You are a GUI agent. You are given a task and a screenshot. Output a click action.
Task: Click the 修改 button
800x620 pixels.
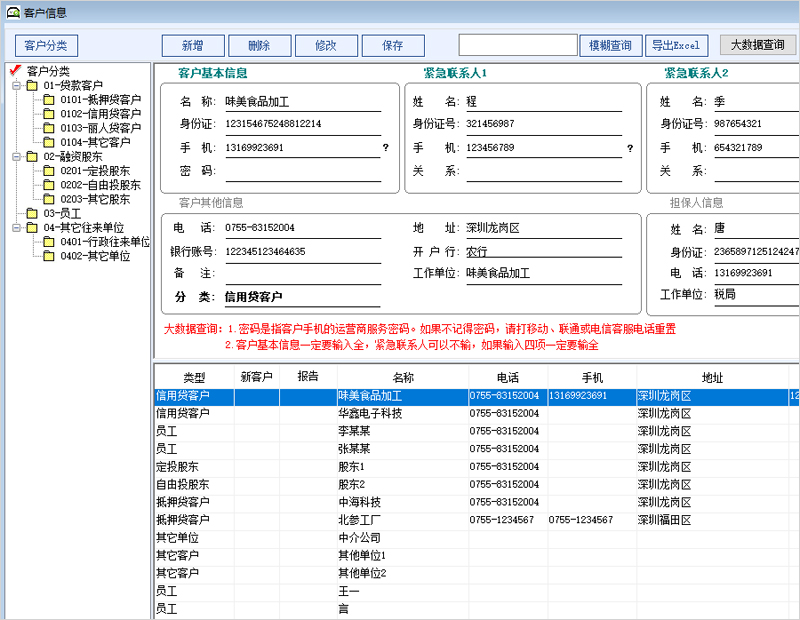click(327, 45)
